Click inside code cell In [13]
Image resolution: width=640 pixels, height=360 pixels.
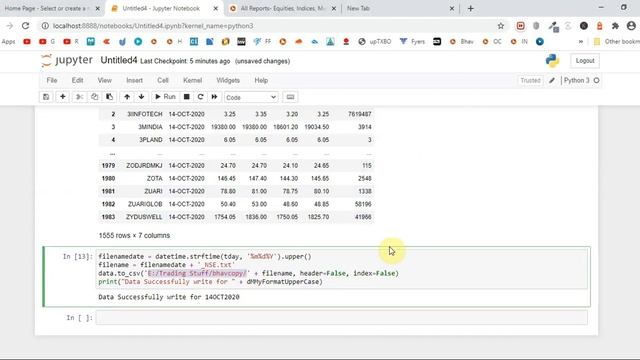click(342, 269)
